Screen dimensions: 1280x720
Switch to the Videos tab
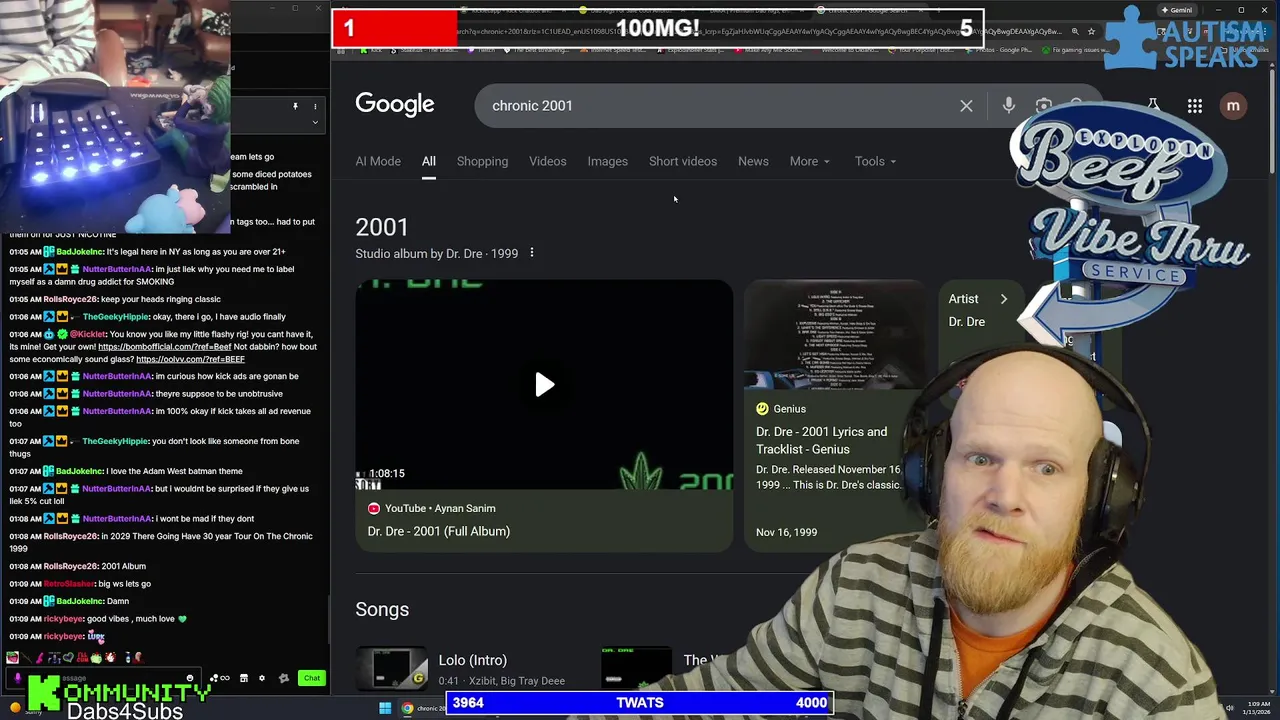[547, 161]
